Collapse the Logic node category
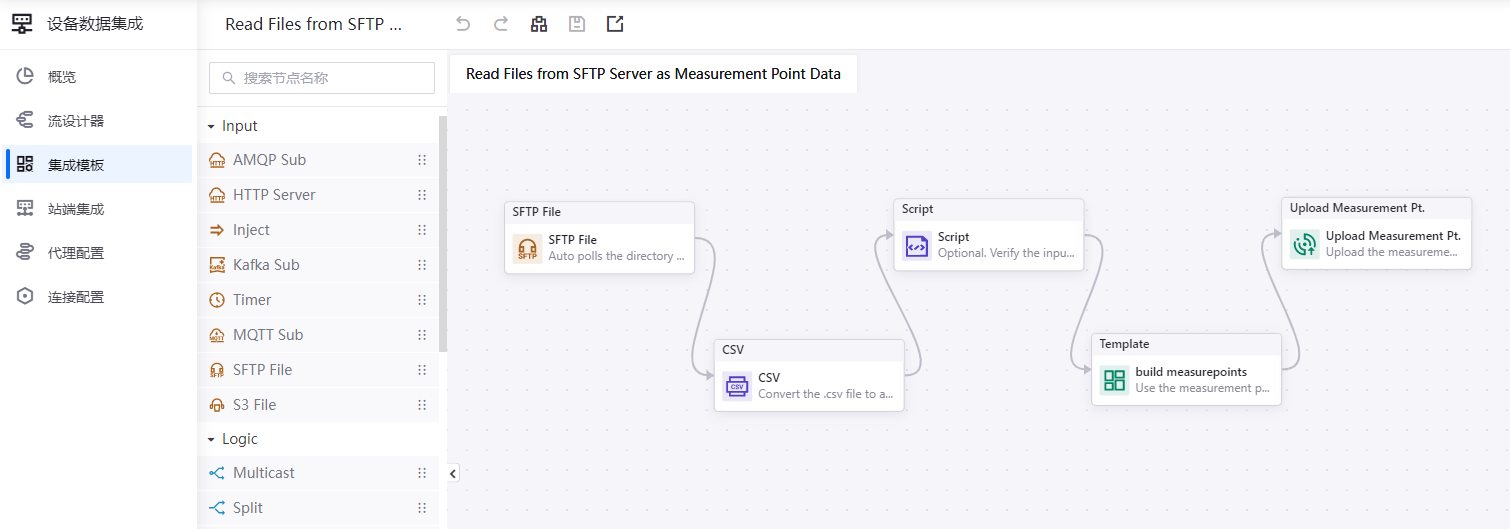The width and height of the screenshot is (1510, 529). pyautogui.click(x=211, y=439)
